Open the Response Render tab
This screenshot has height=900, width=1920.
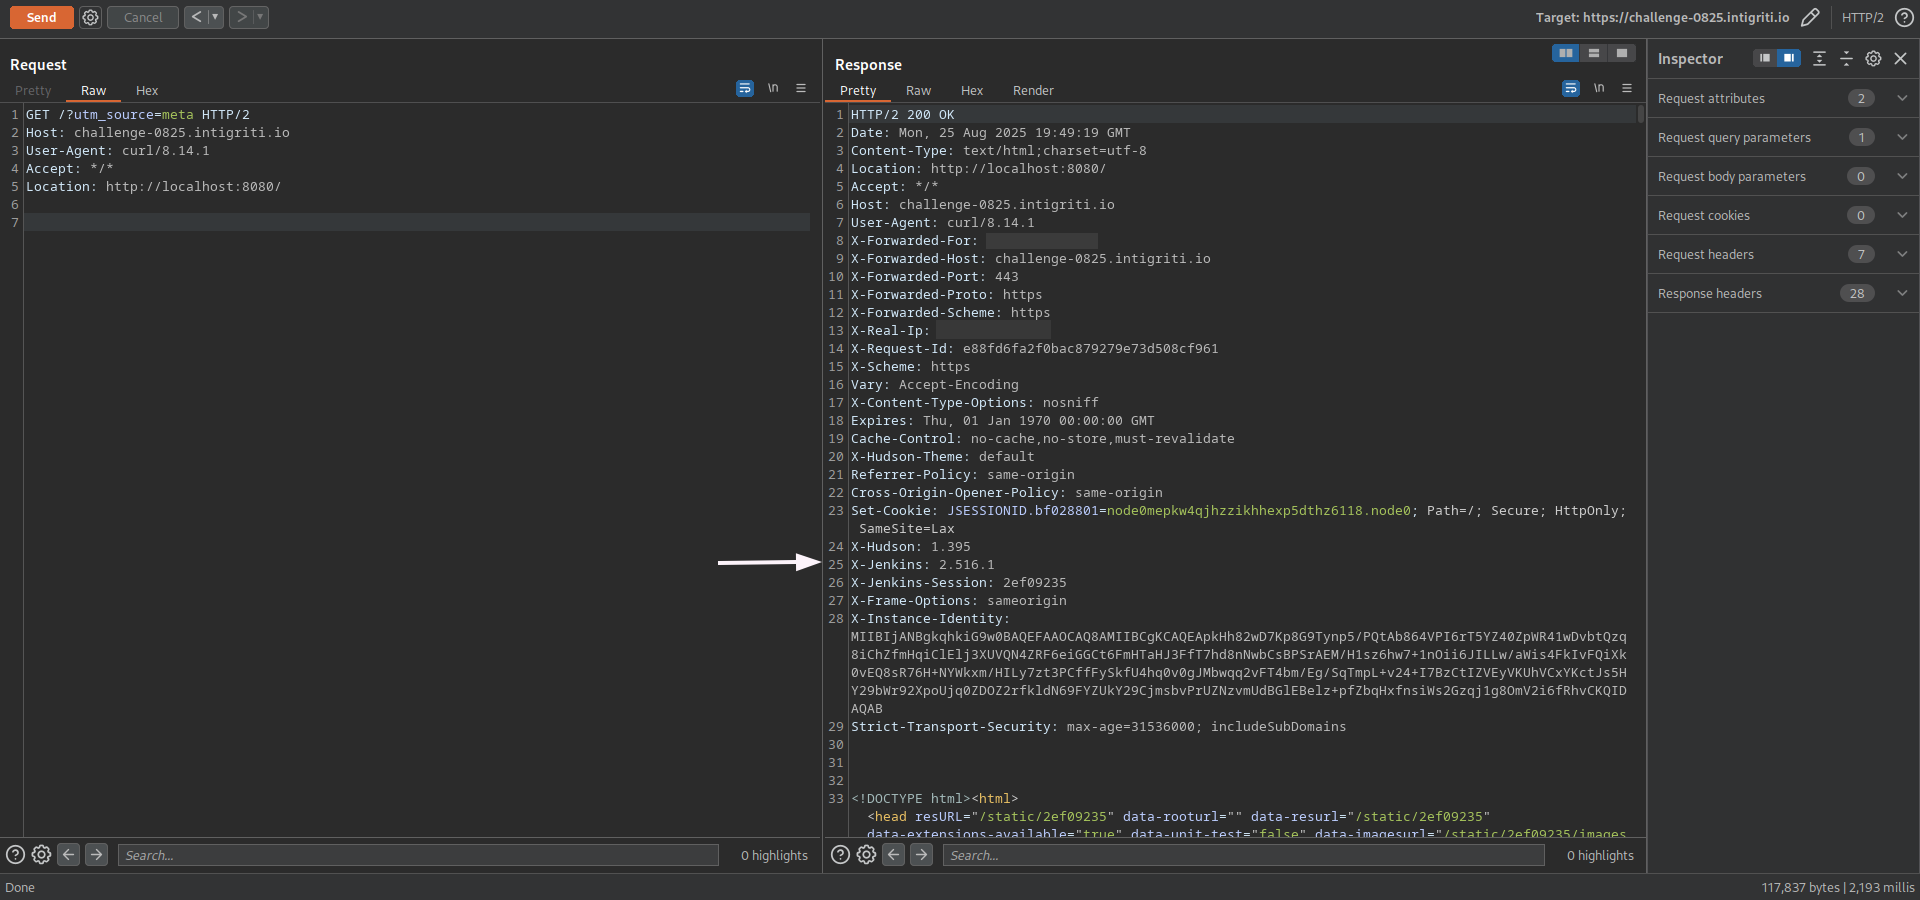click(1033, 90)
